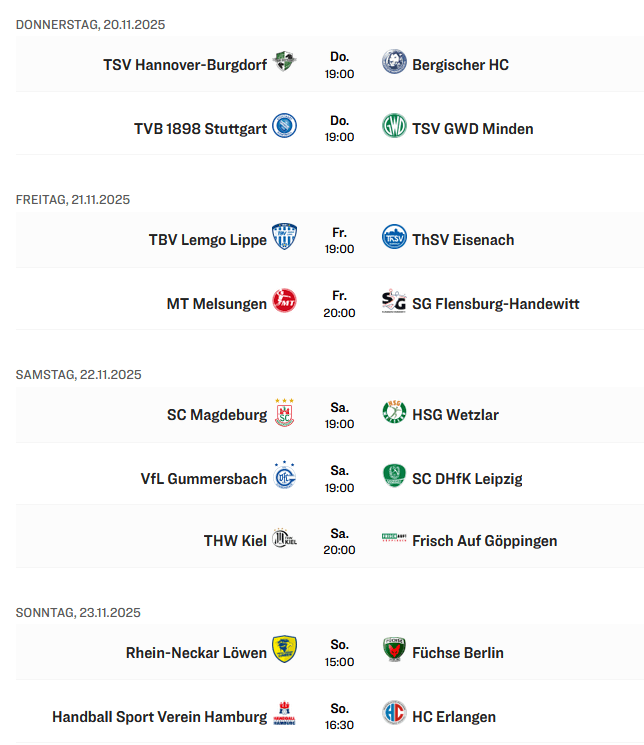This screenshot has height=745, width=644.
Task: Click the Sa. 20:00 kickoff time
Action: coord(340,541)
